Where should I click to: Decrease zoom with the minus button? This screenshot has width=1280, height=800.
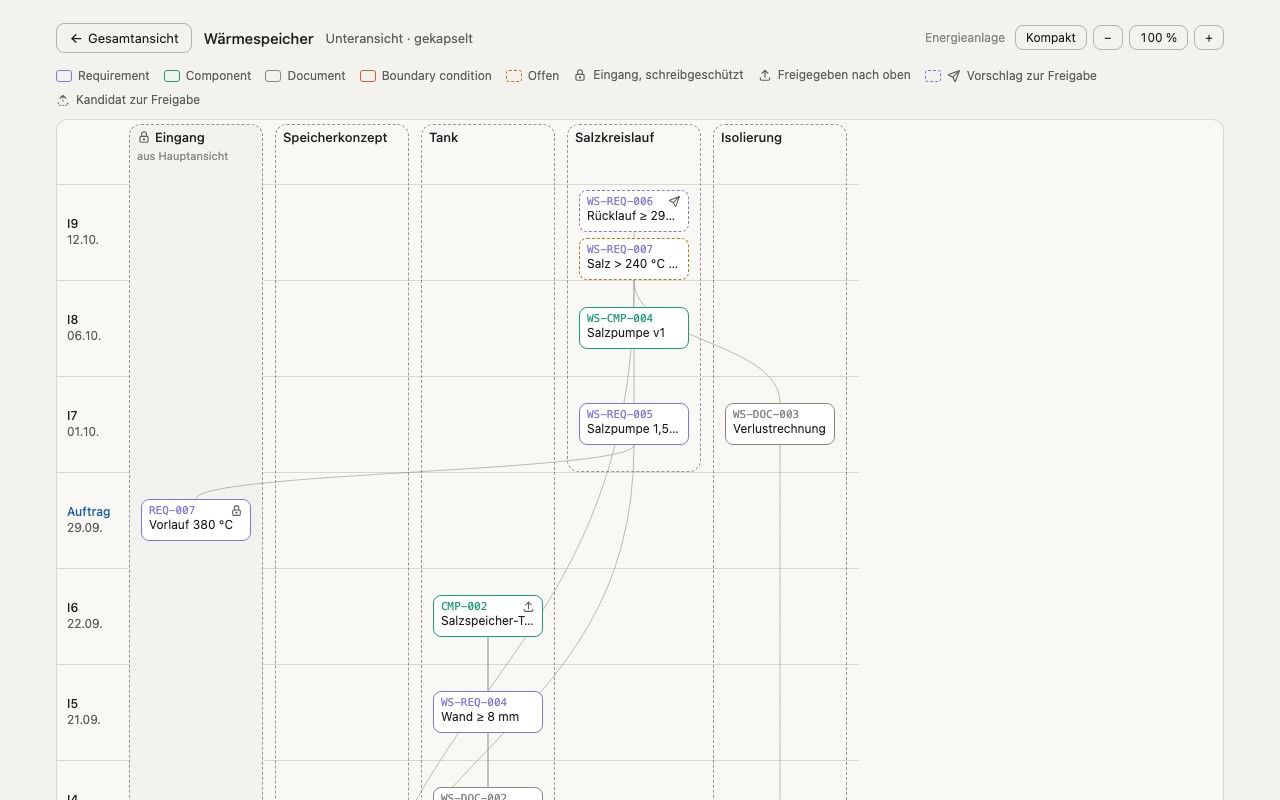pyautogui.click(x=1107, y=38)
